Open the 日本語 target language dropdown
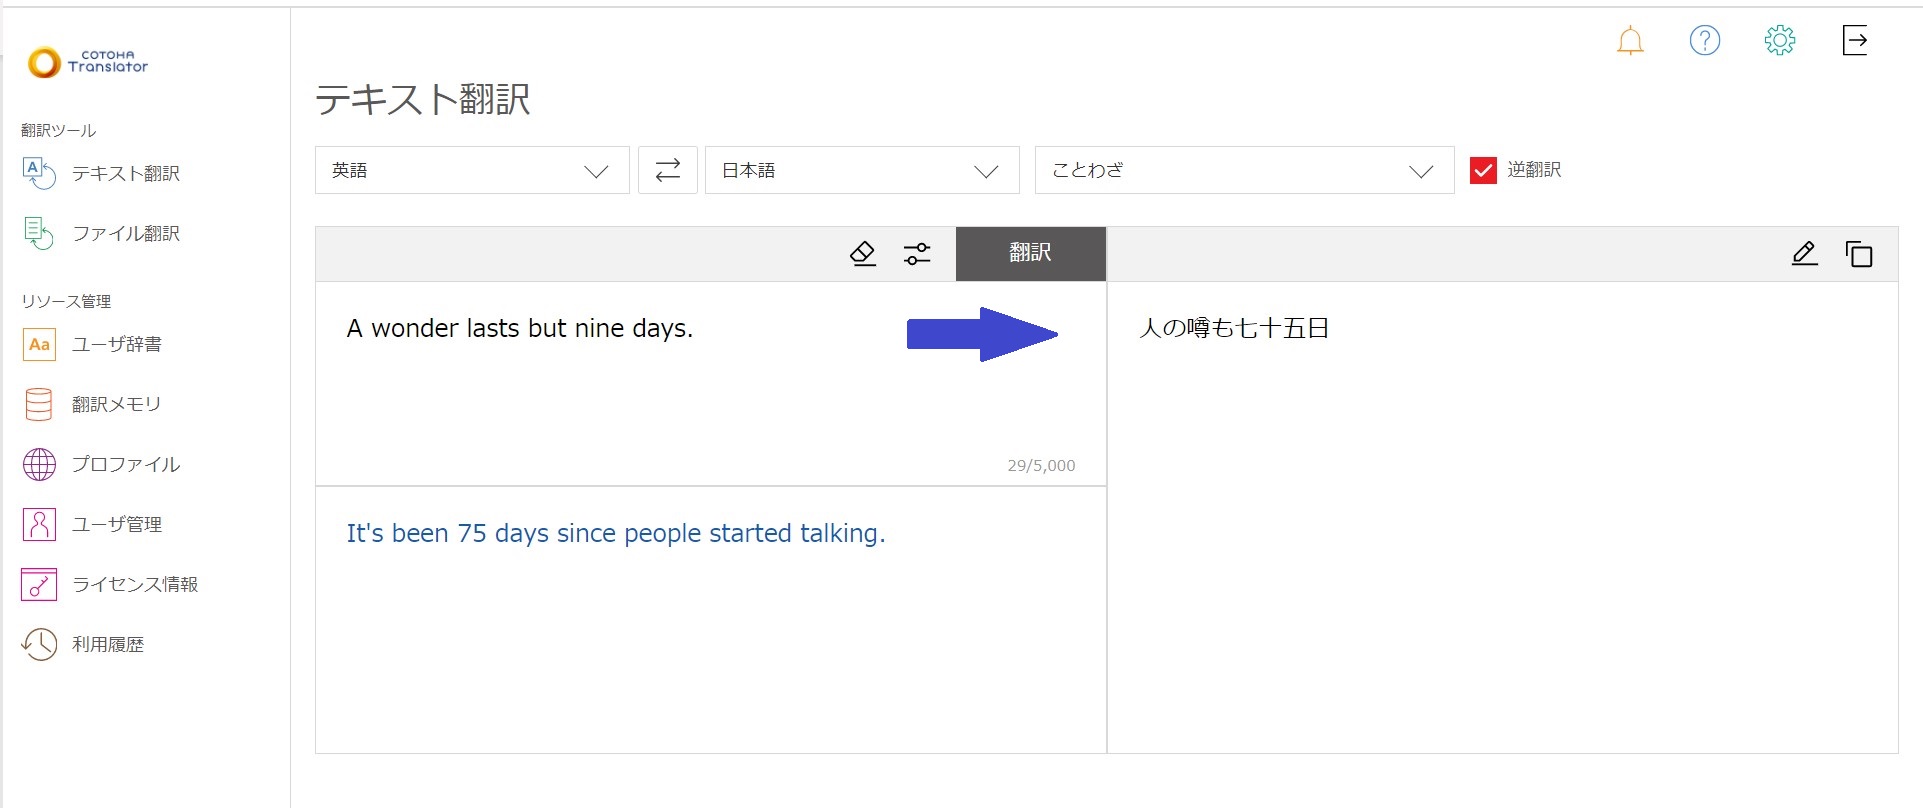 coord(861,170)
